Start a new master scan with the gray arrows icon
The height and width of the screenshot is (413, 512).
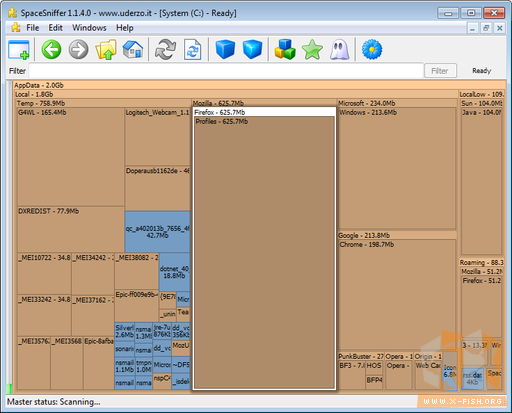click(x=165, y=50)
